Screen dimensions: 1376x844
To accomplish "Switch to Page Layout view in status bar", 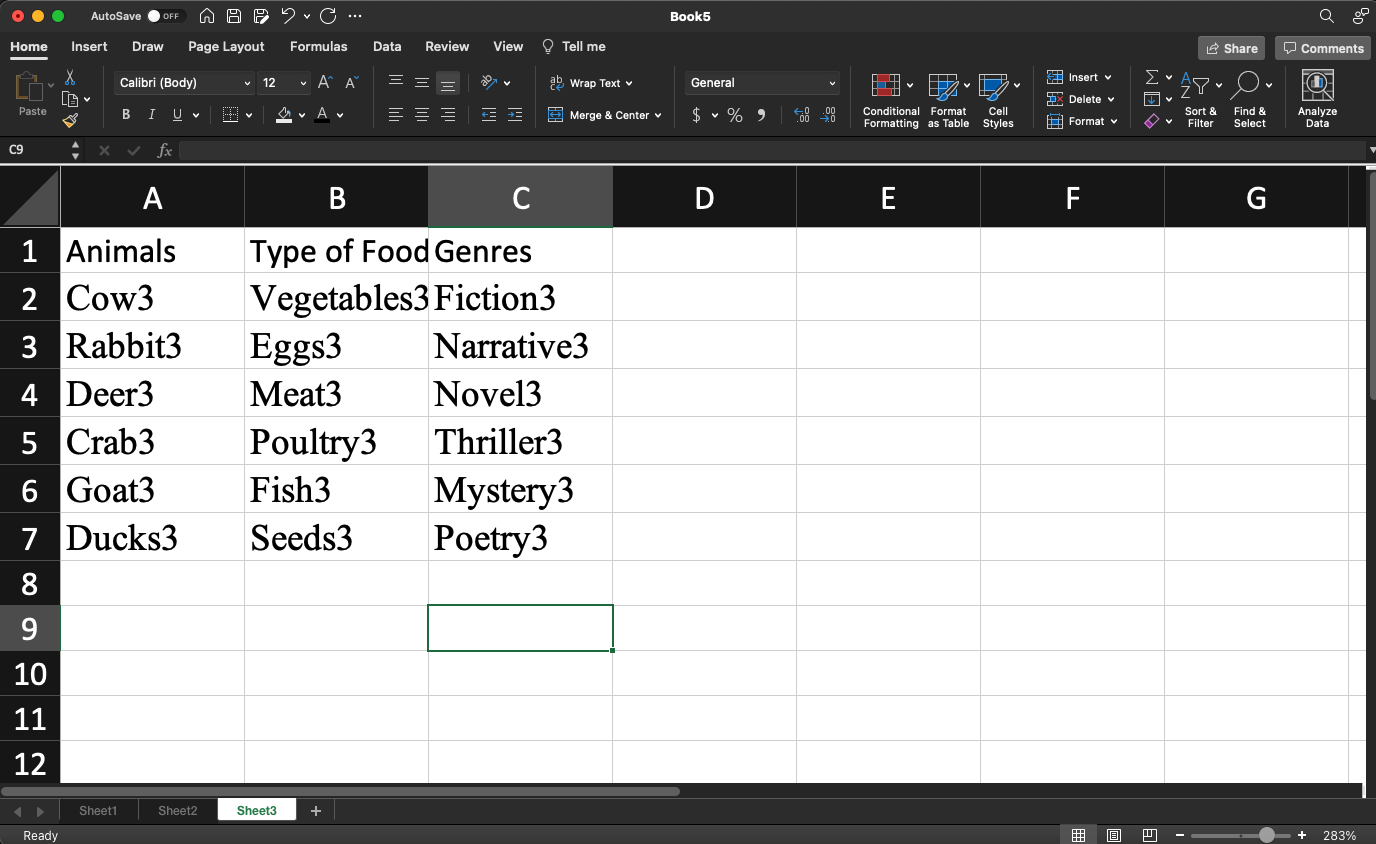I will coord(1114,835).
